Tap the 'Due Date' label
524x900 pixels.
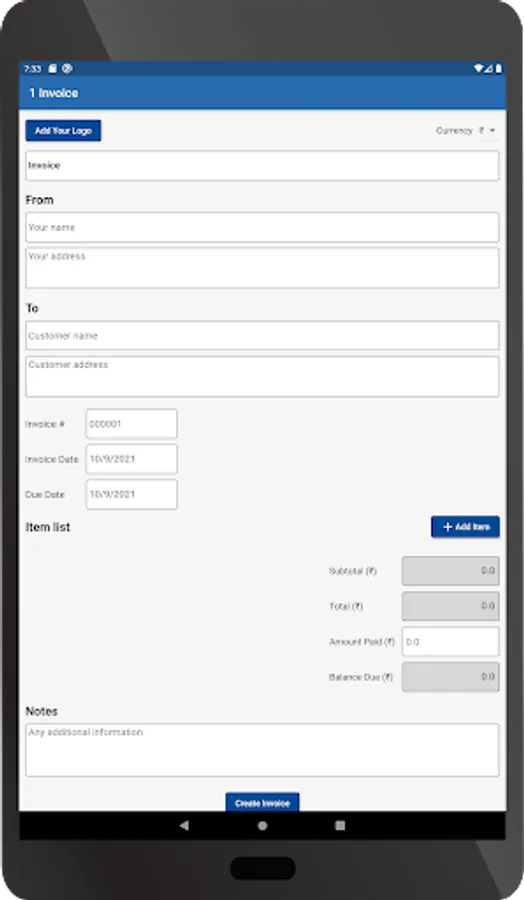(x=45, y=494)
